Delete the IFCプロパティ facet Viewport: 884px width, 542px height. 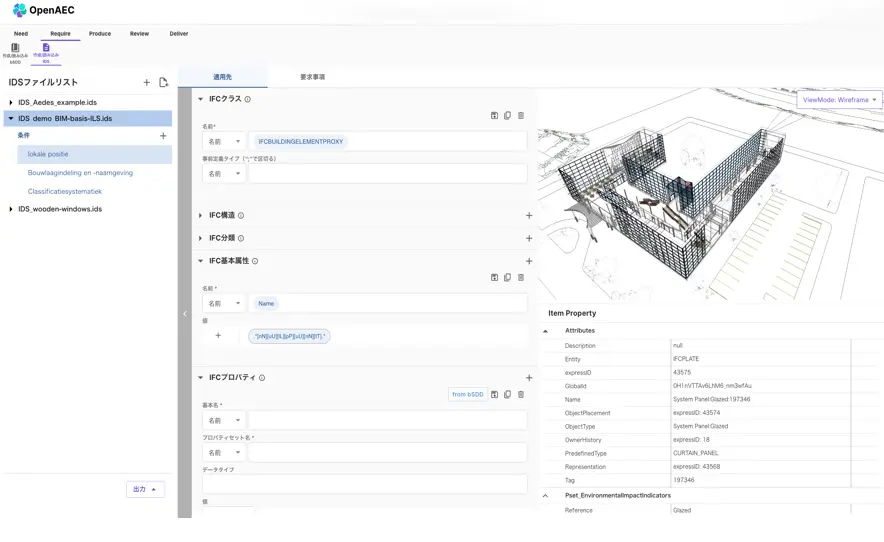(521, 394)
